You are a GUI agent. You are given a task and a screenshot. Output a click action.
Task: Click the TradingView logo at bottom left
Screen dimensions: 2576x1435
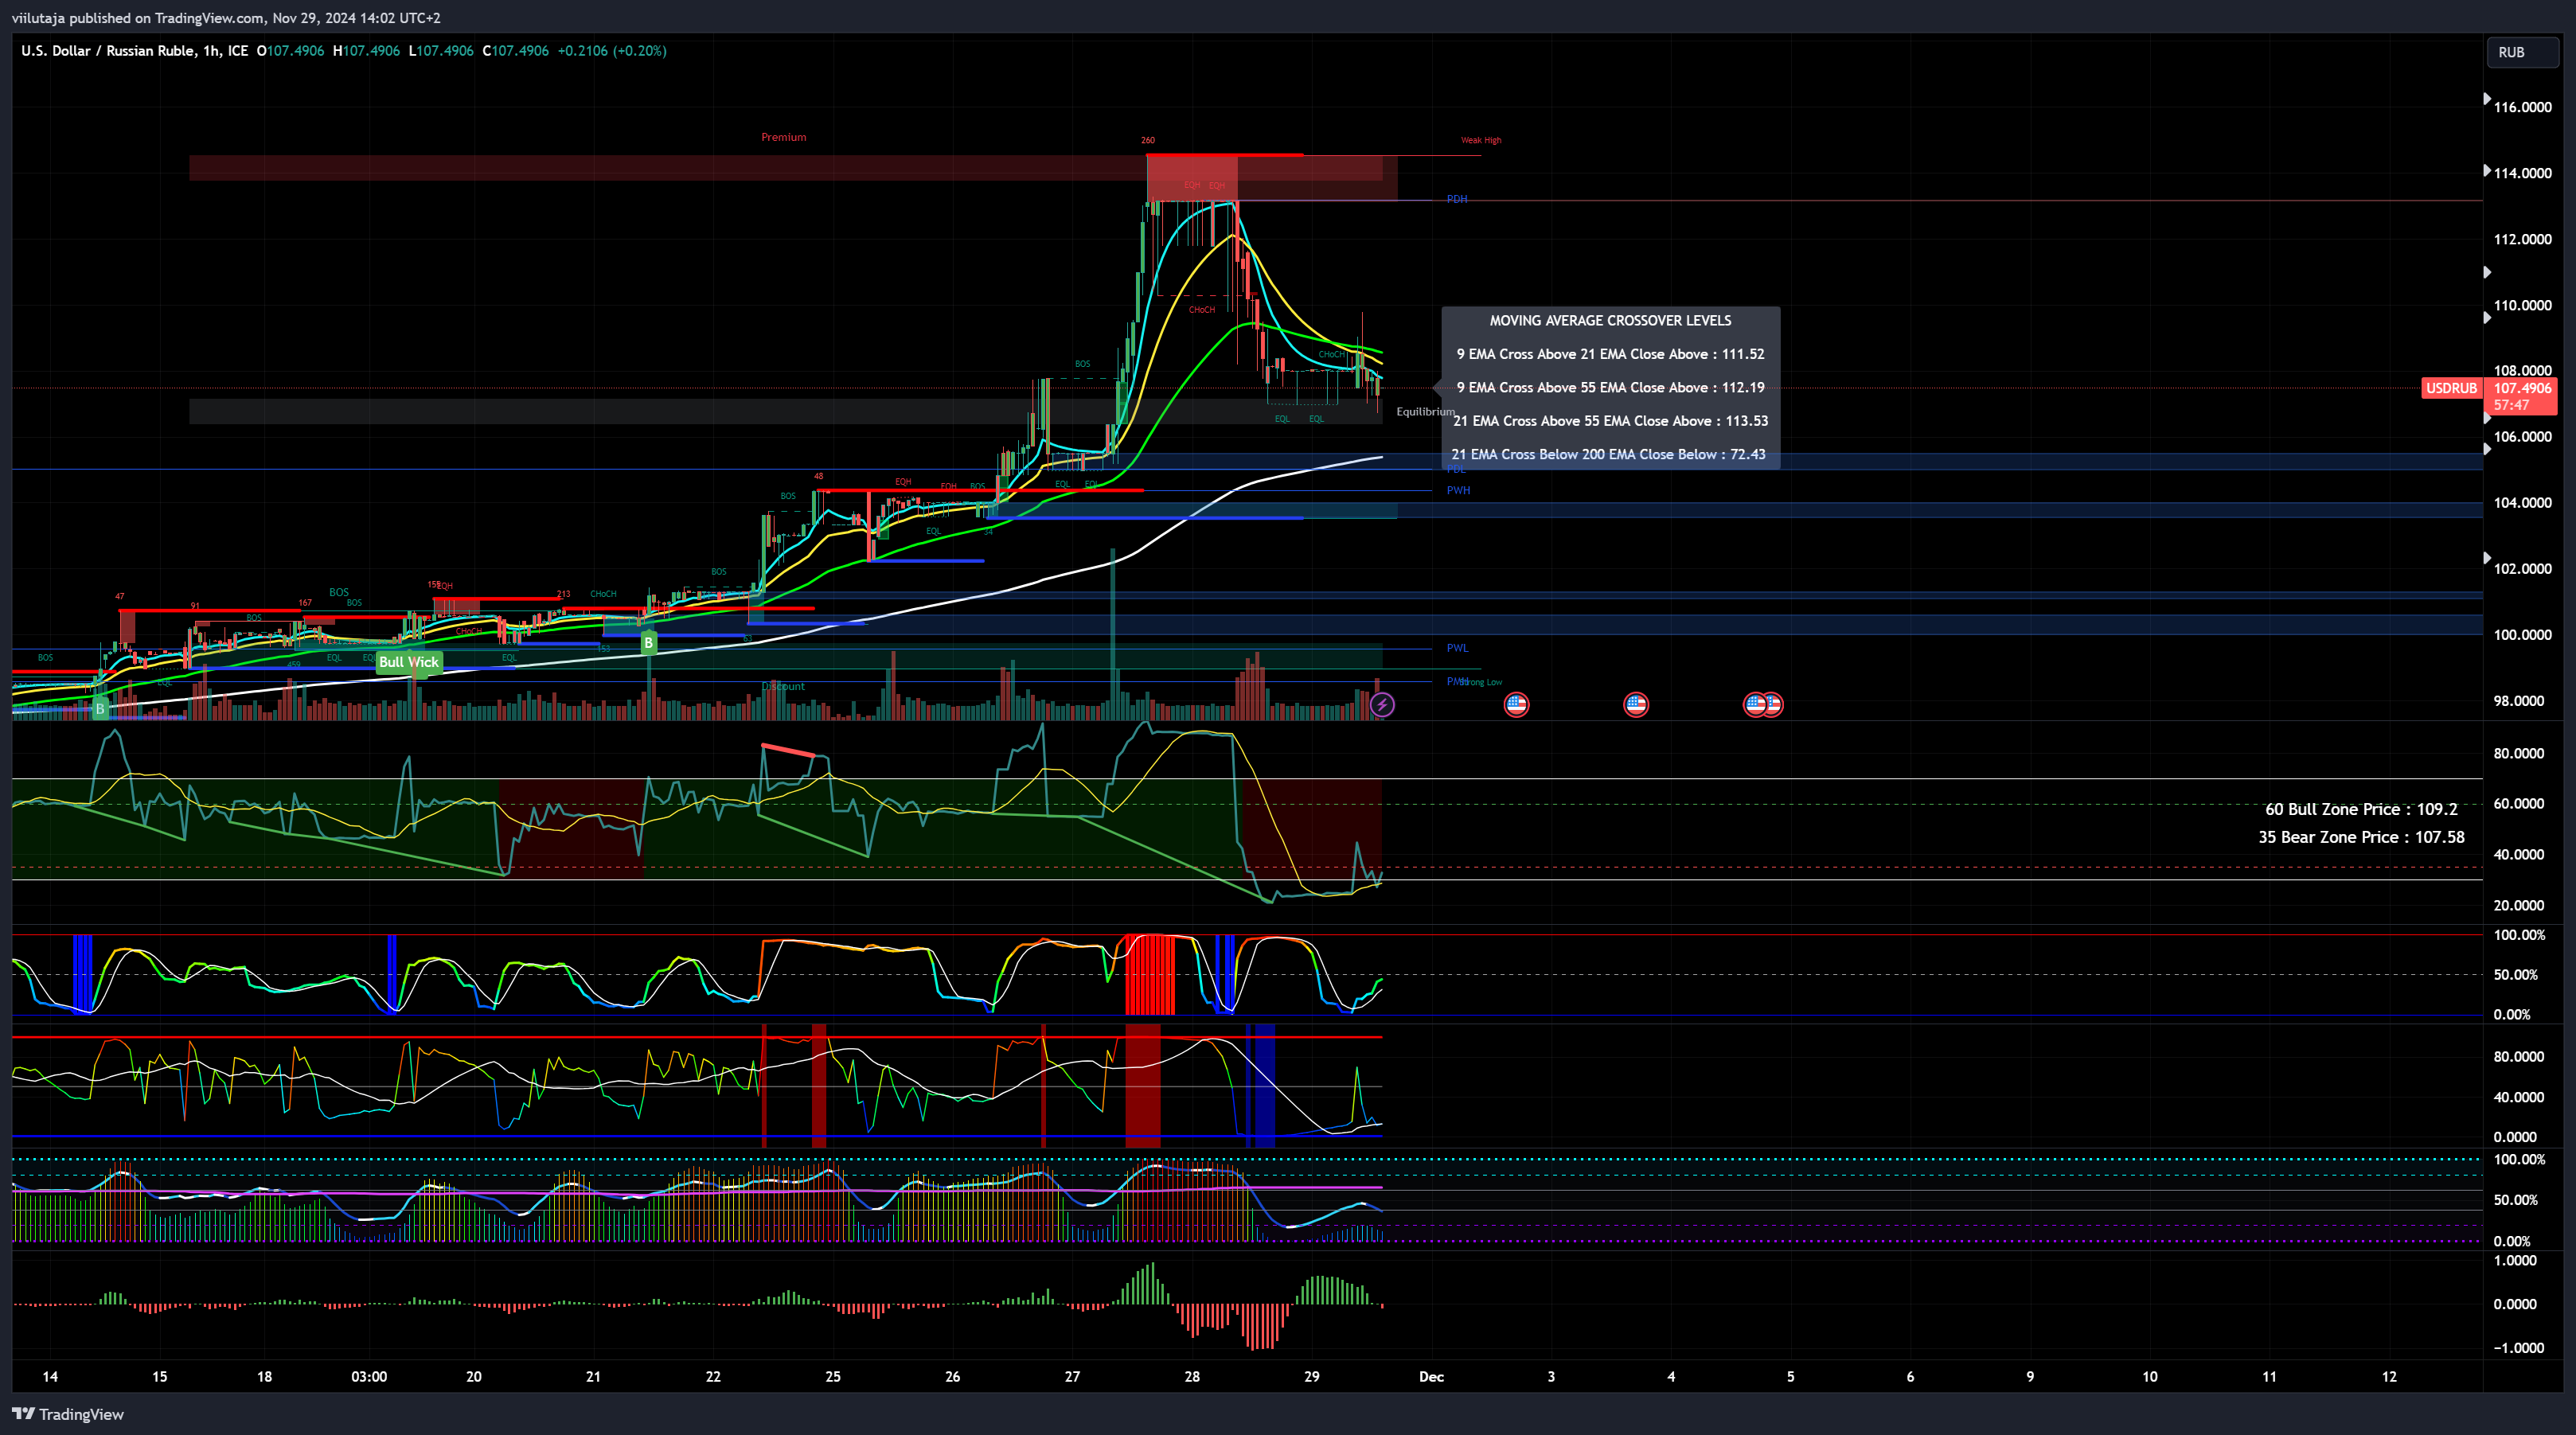pos(68,1414)
